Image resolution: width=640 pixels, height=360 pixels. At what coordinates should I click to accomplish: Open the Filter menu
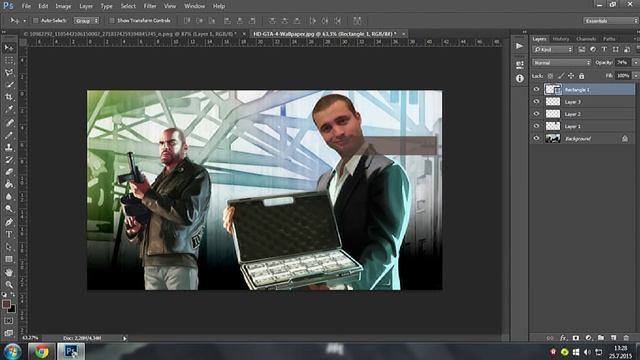pos(150,6)
